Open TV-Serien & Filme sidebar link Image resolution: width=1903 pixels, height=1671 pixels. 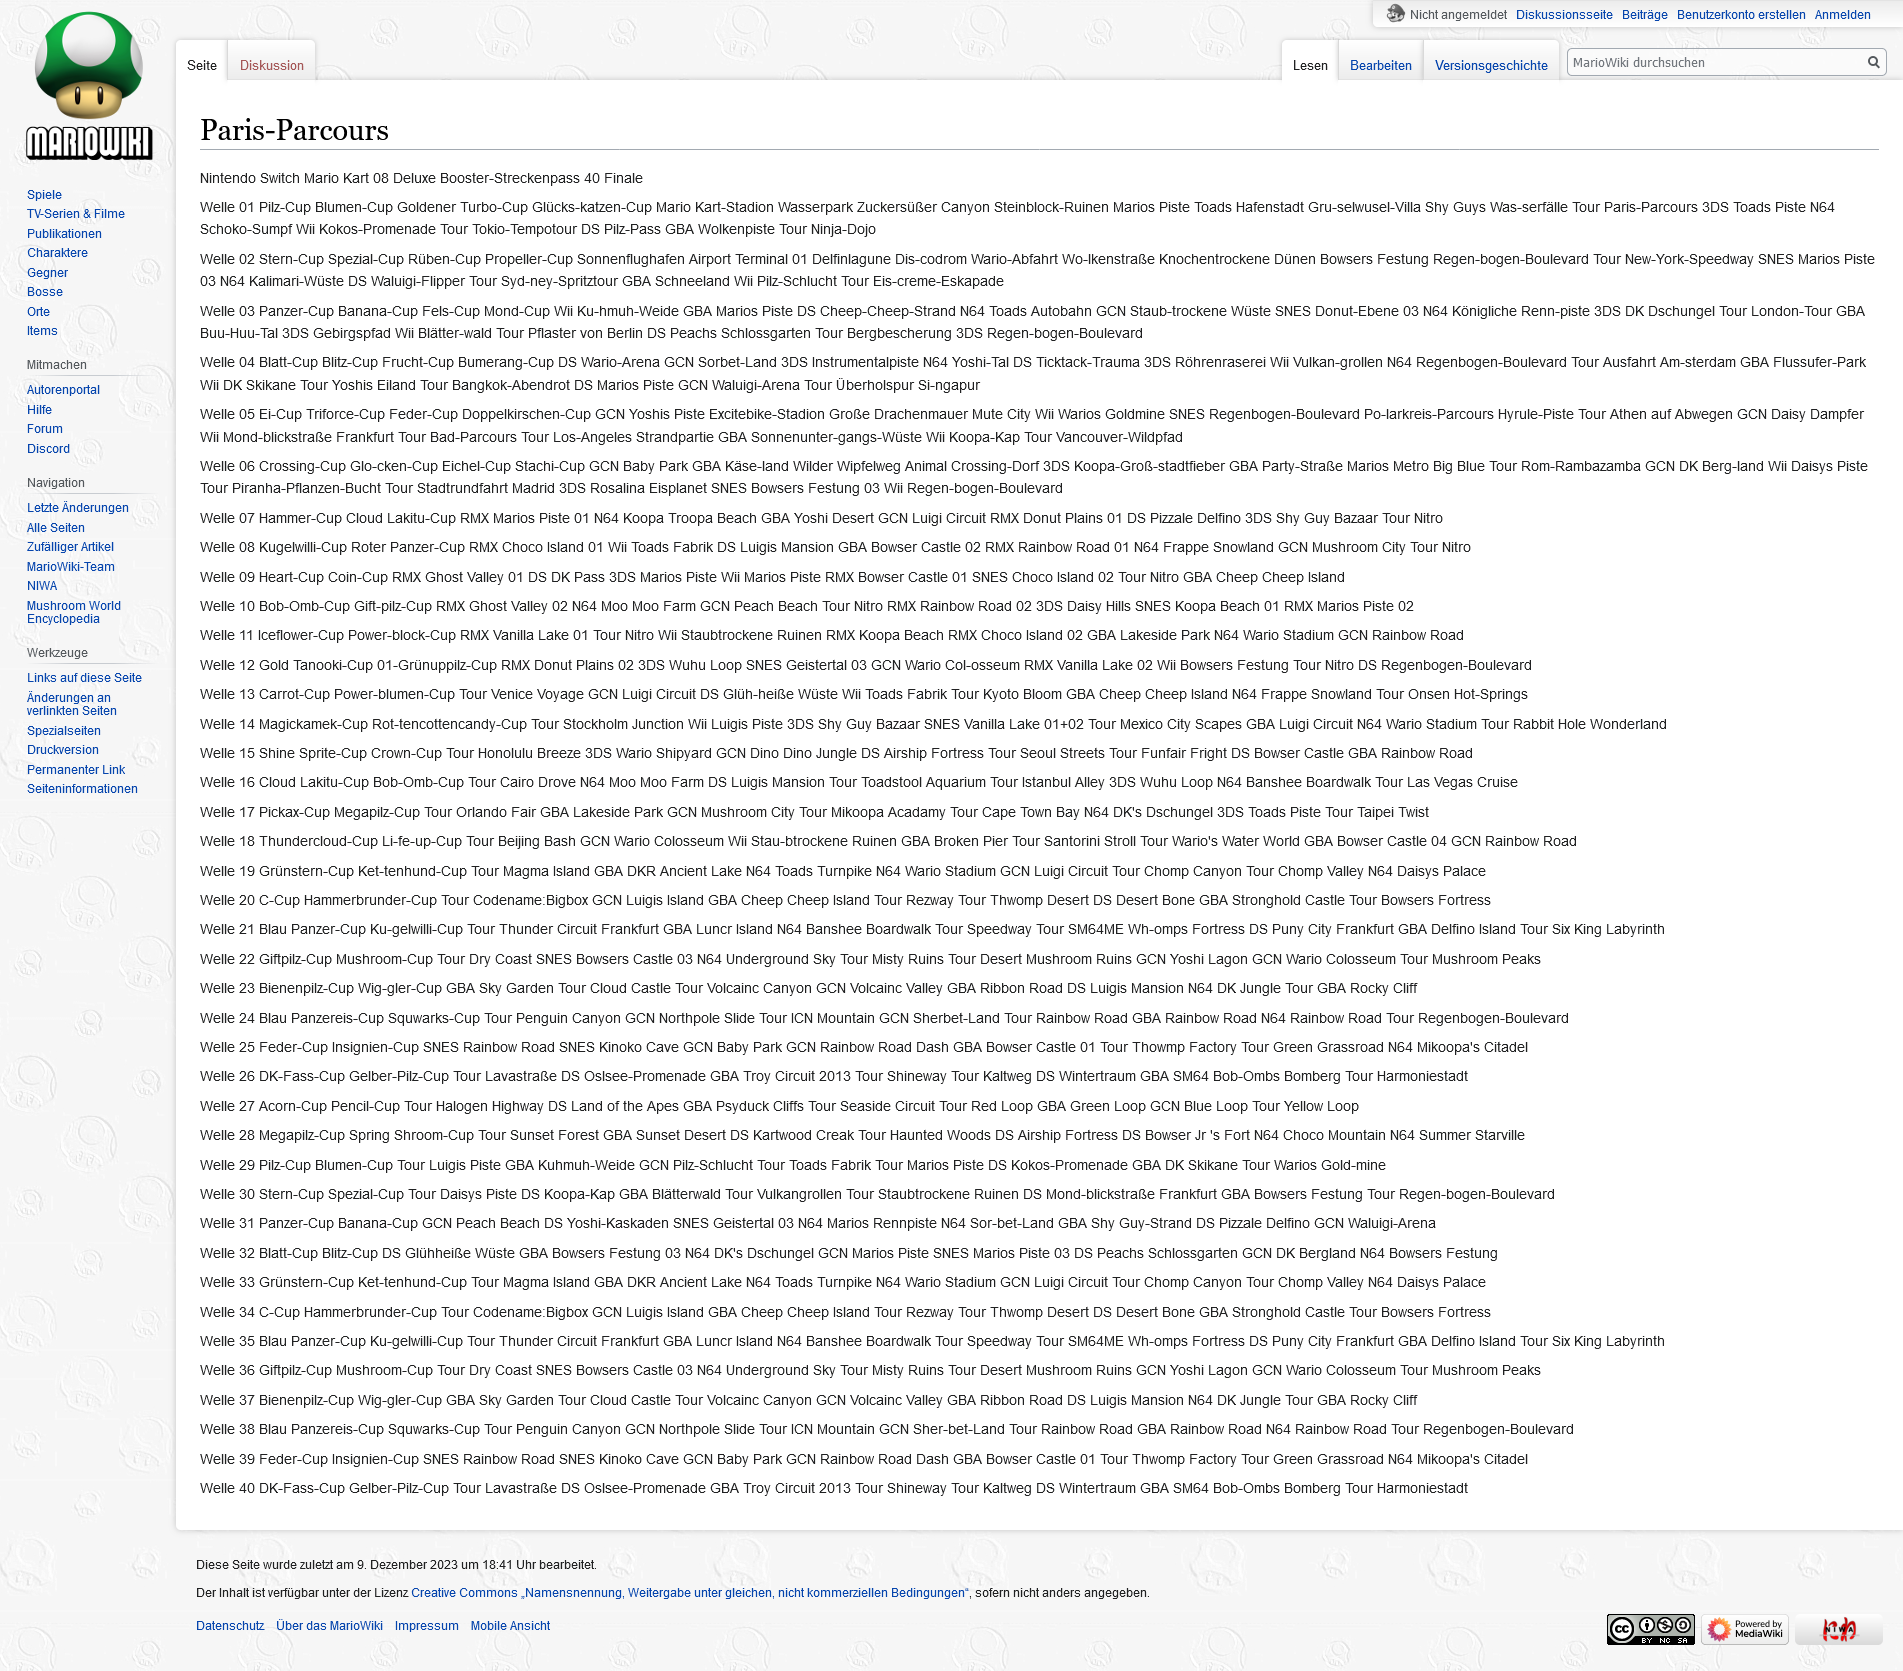76,214
